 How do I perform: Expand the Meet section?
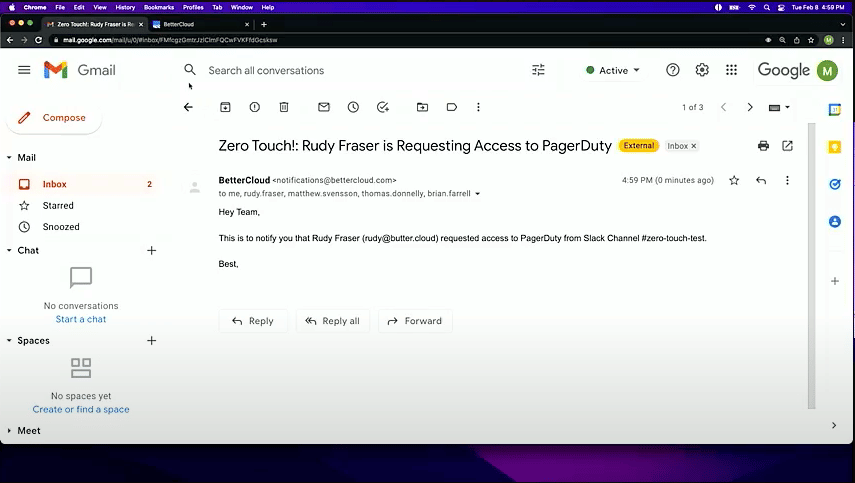tap(9, 431)
